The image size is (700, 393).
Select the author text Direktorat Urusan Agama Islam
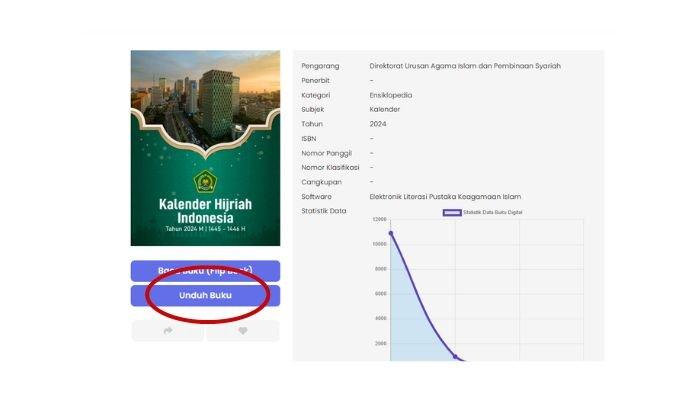(465, 66)
